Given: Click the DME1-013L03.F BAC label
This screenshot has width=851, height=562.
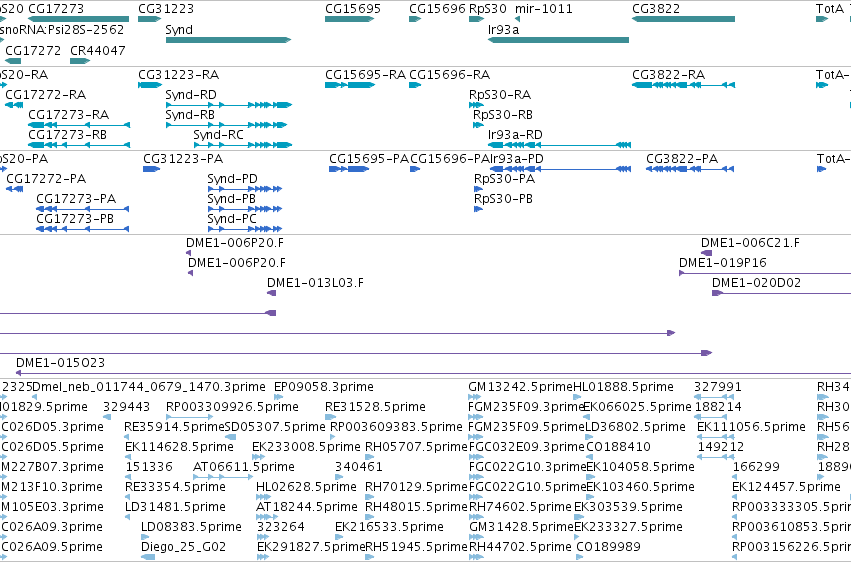Looking at the screenshot, I should (x=315, y=283).
